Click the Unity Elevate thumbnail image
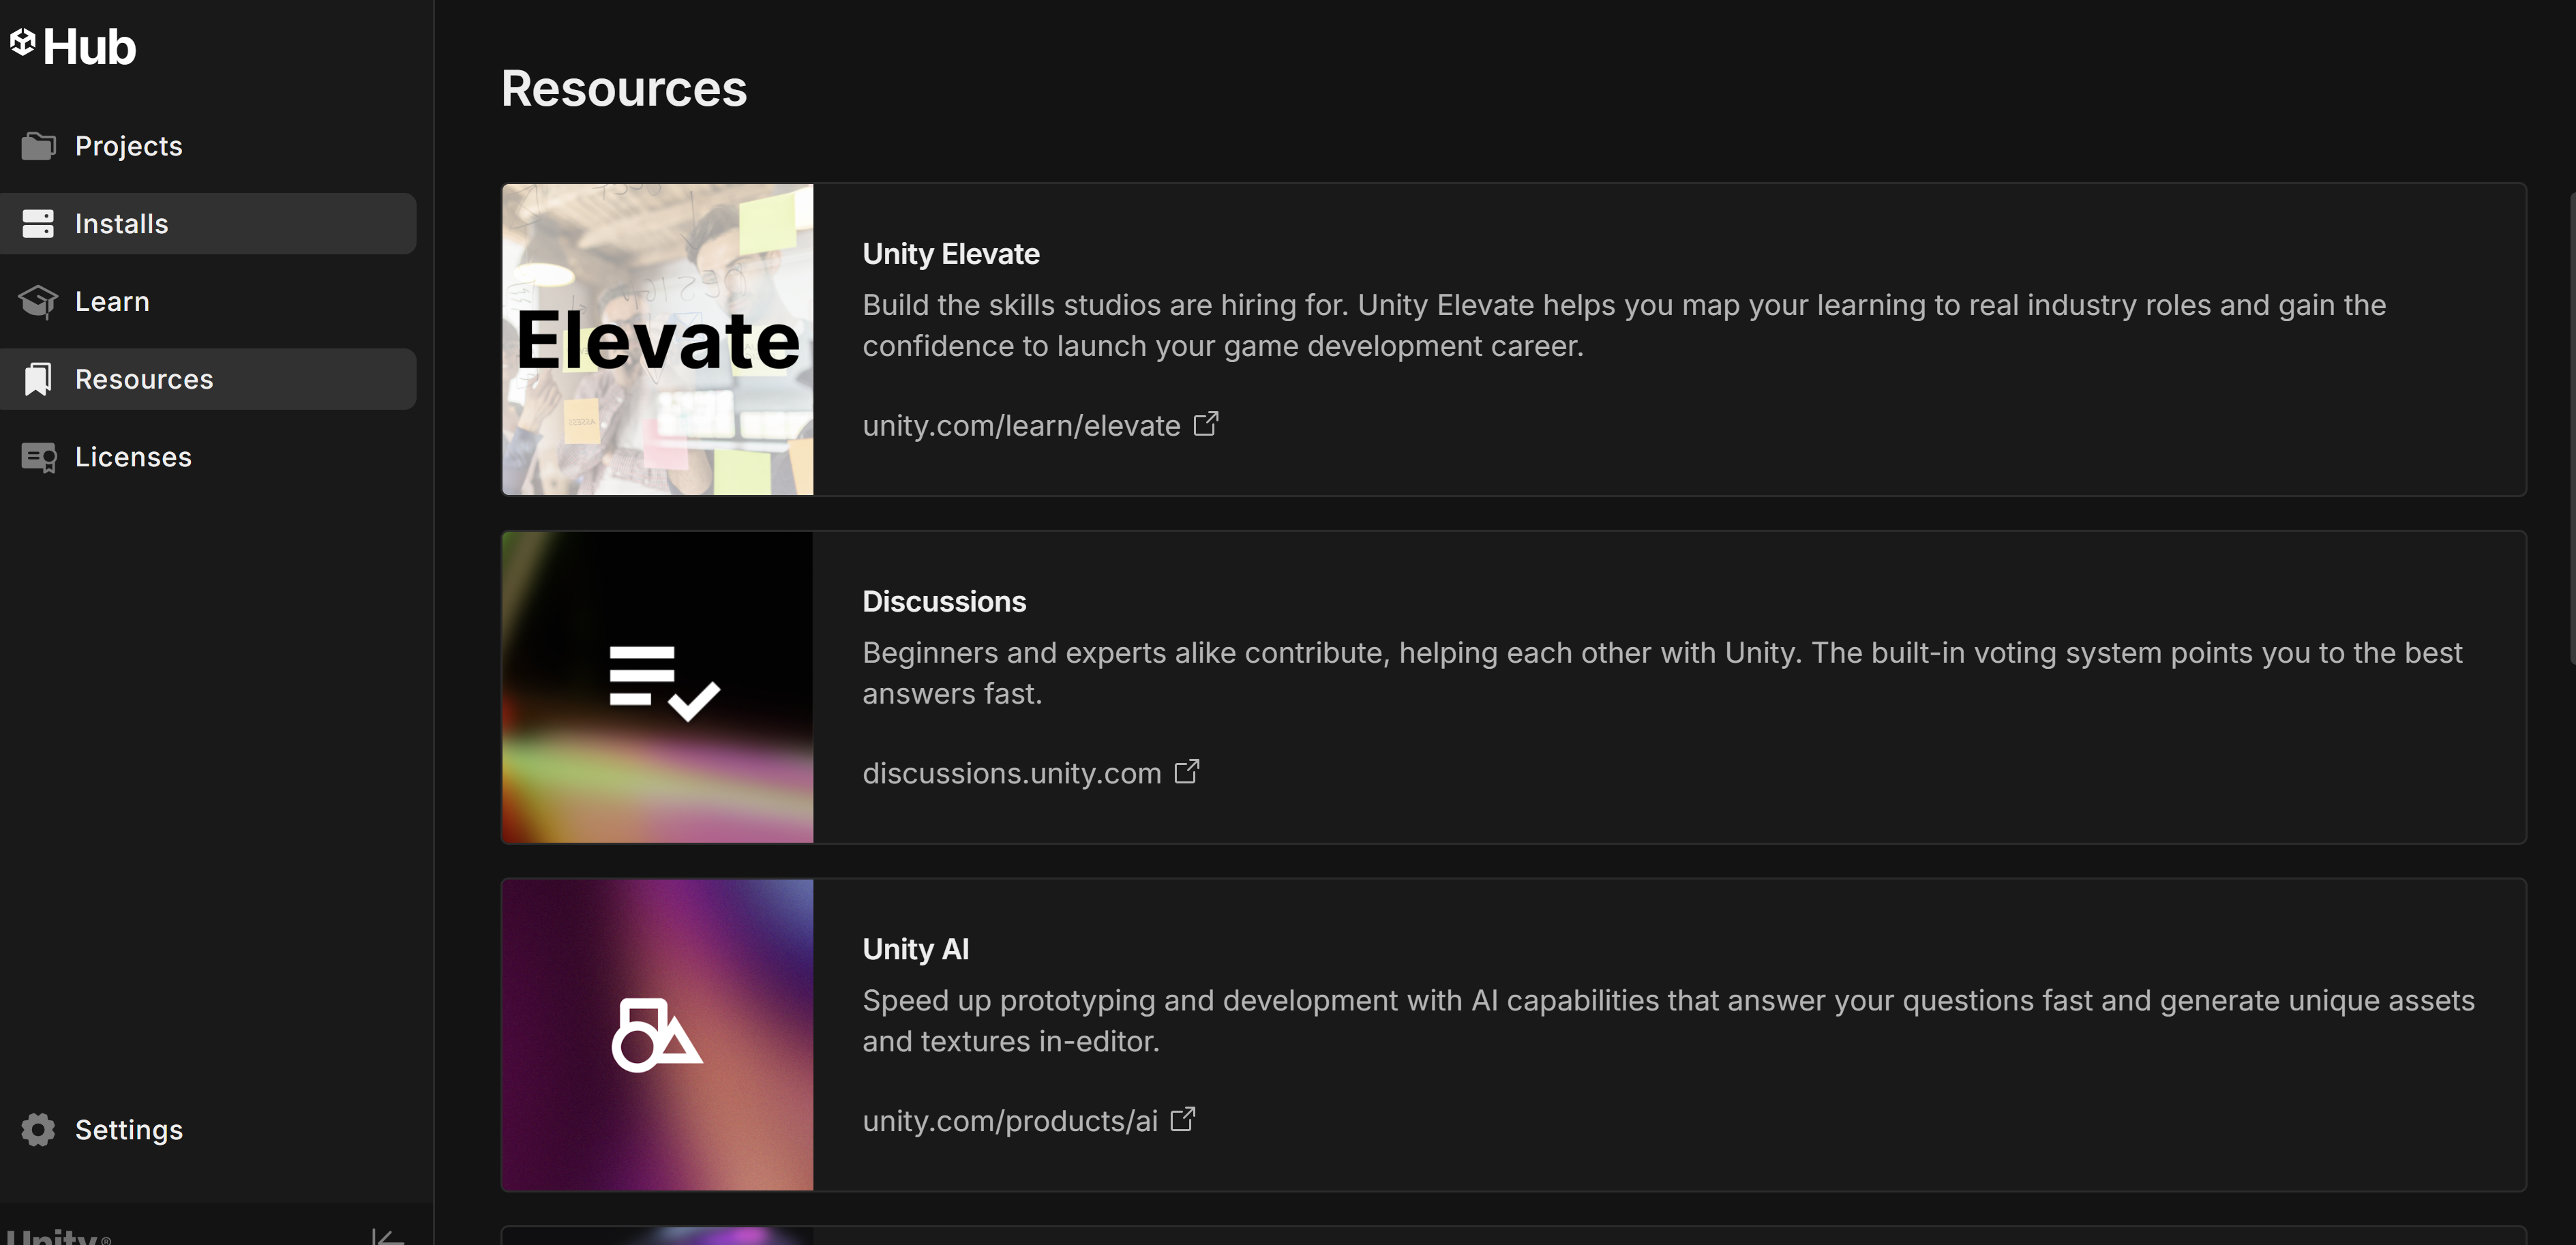2576x1245 pixels. [x=657, y=340]
